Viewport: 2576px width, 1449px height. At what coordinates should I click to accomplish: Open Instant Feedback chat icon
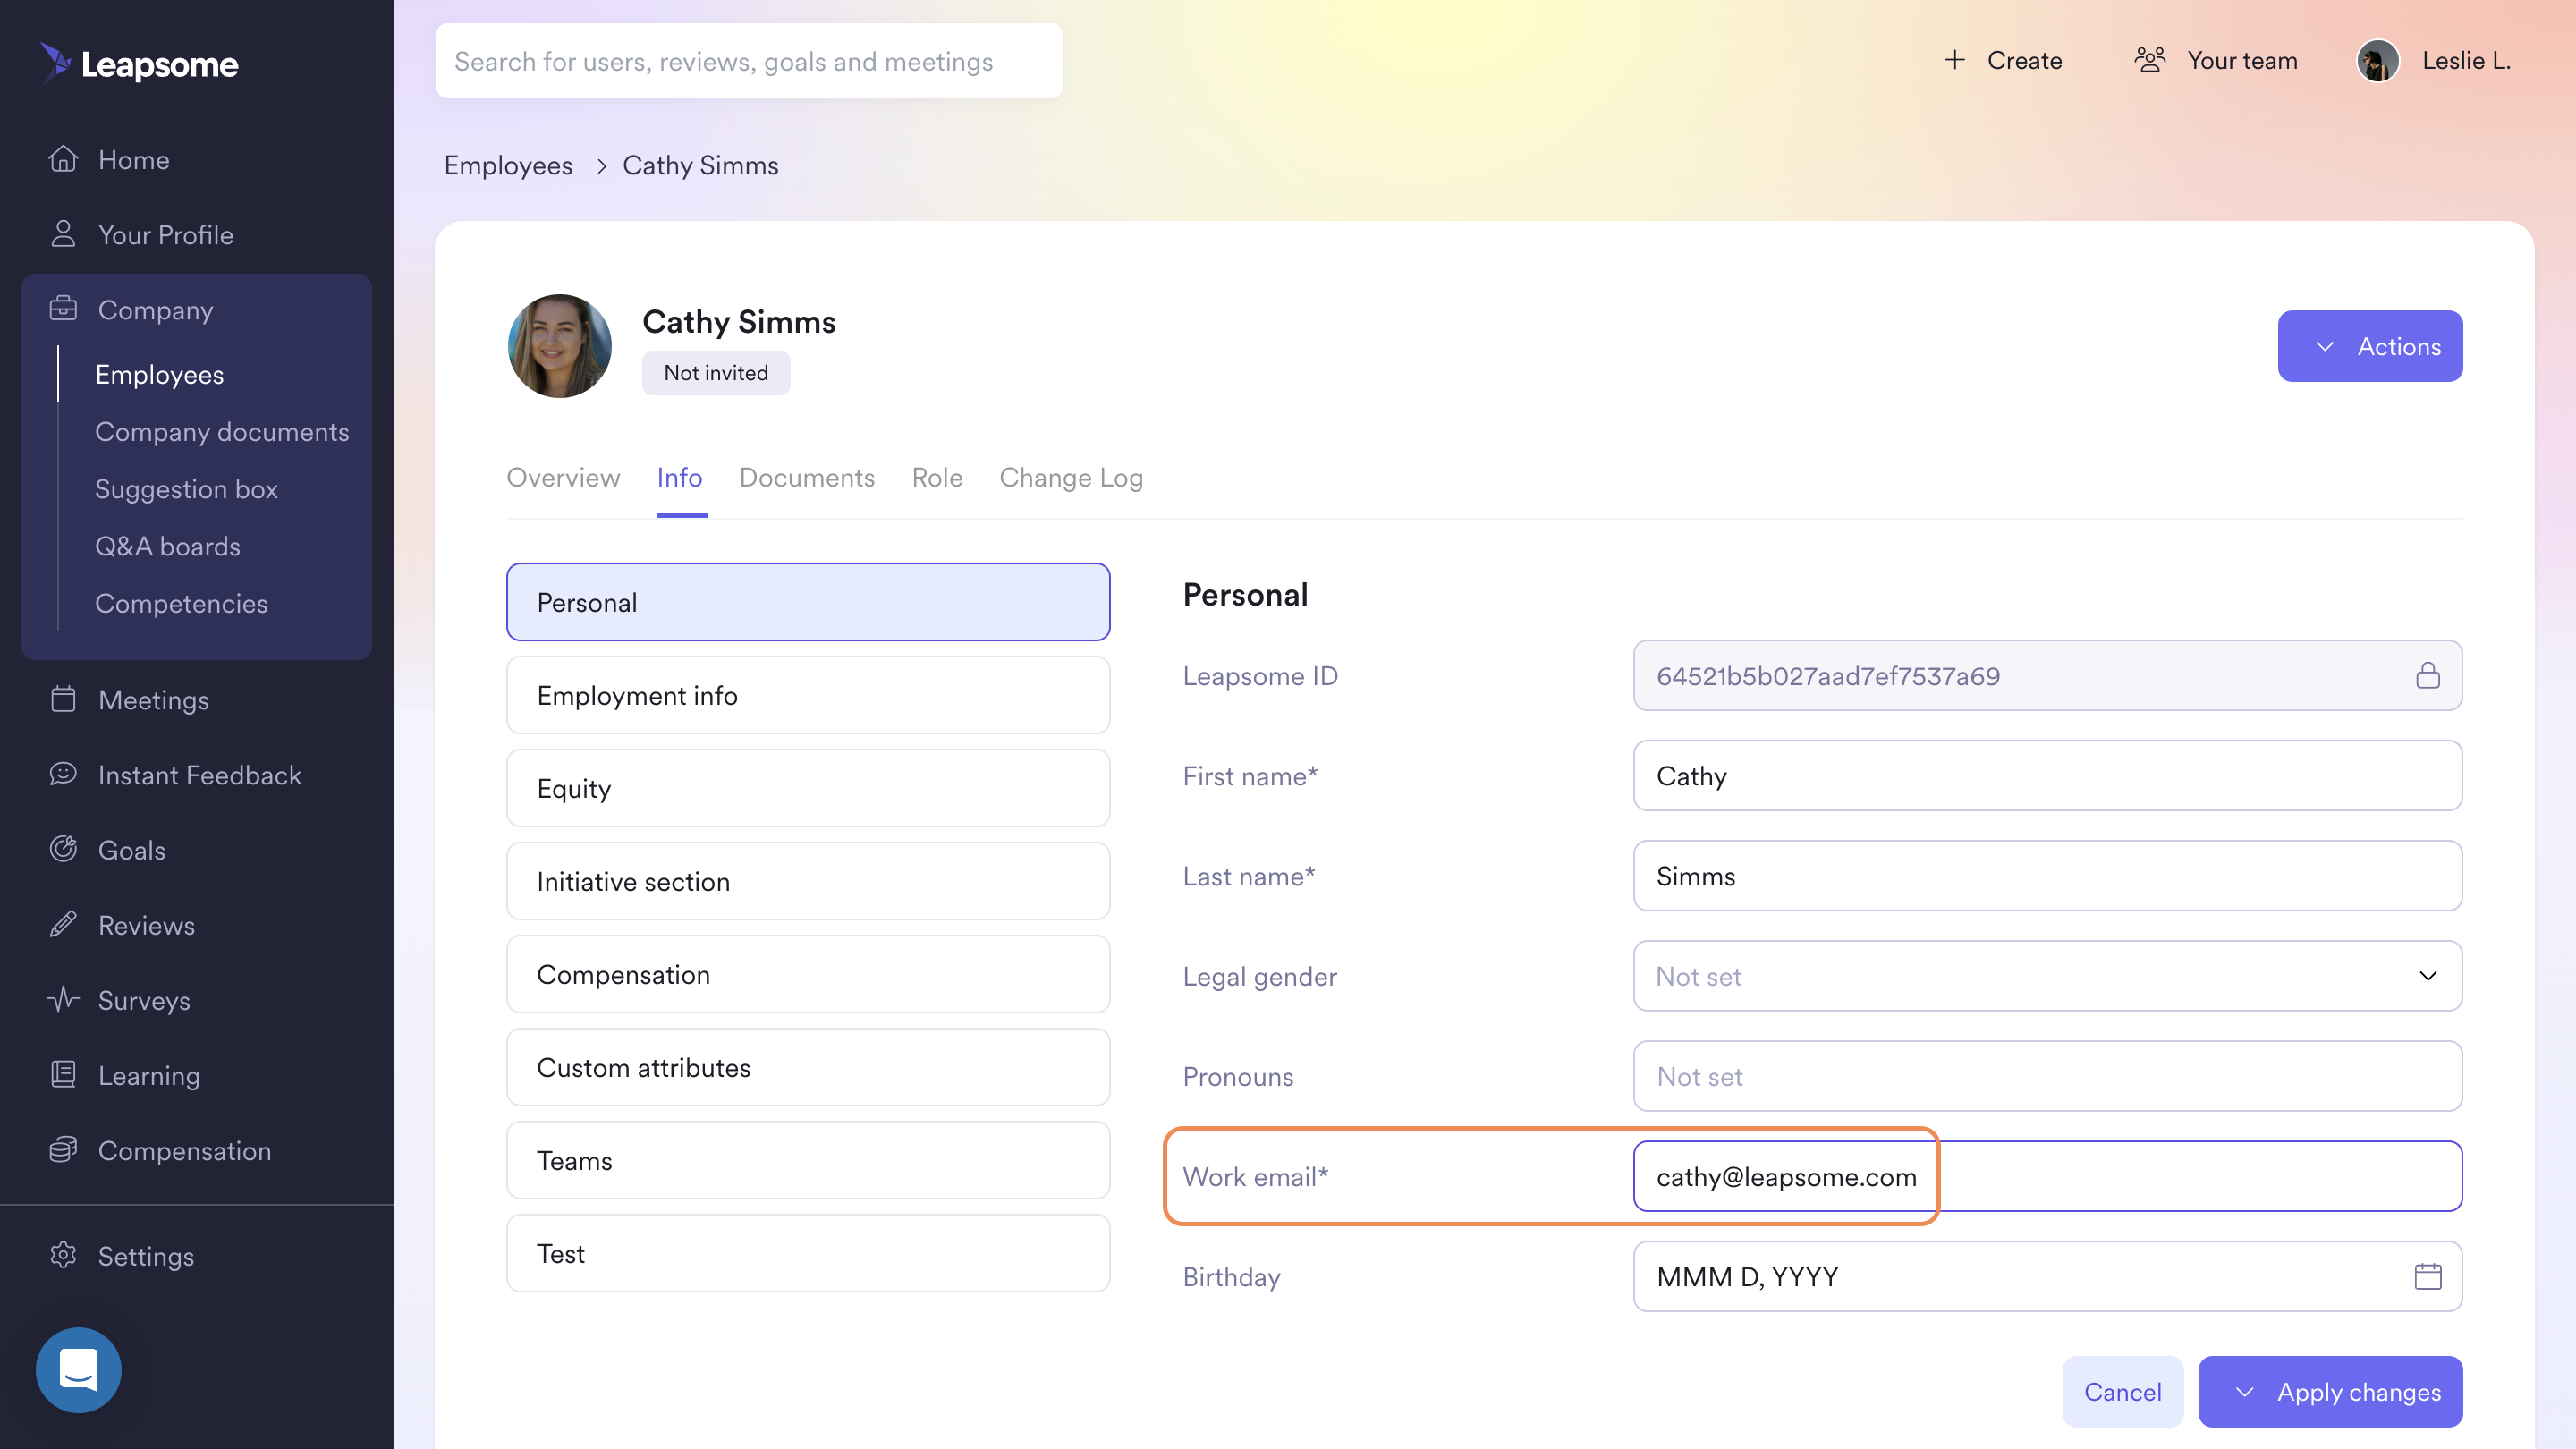(x=63, y=774)
